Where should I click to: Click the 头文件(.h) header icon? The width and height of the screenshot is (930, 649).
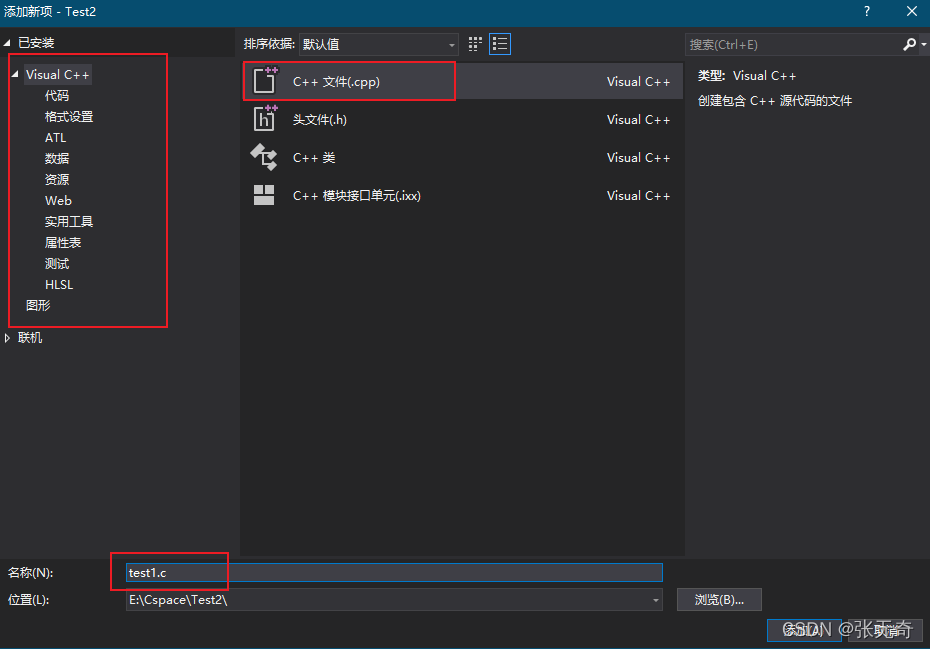pyautogui.click(x=265, y=119)
